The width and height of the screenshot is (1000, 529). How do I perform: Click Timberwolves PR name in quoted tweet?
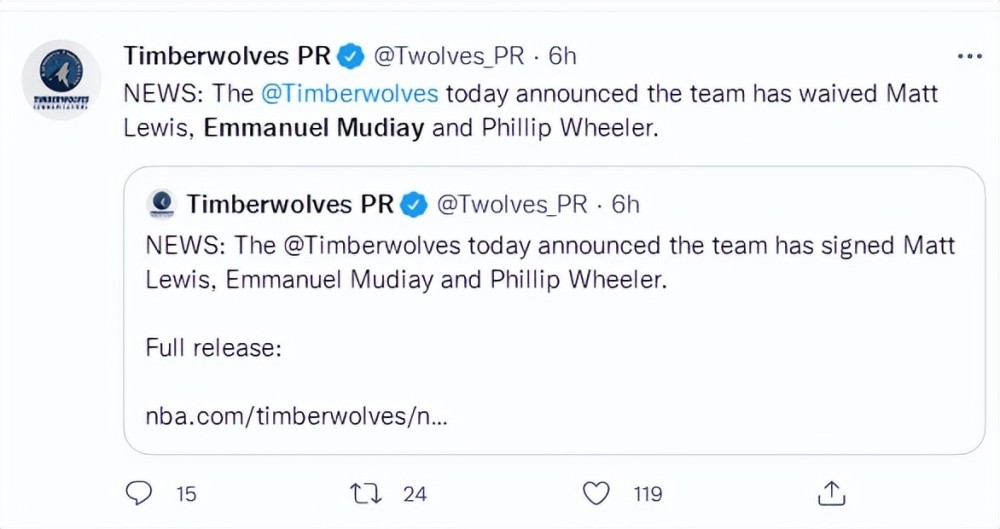[290, 204]
